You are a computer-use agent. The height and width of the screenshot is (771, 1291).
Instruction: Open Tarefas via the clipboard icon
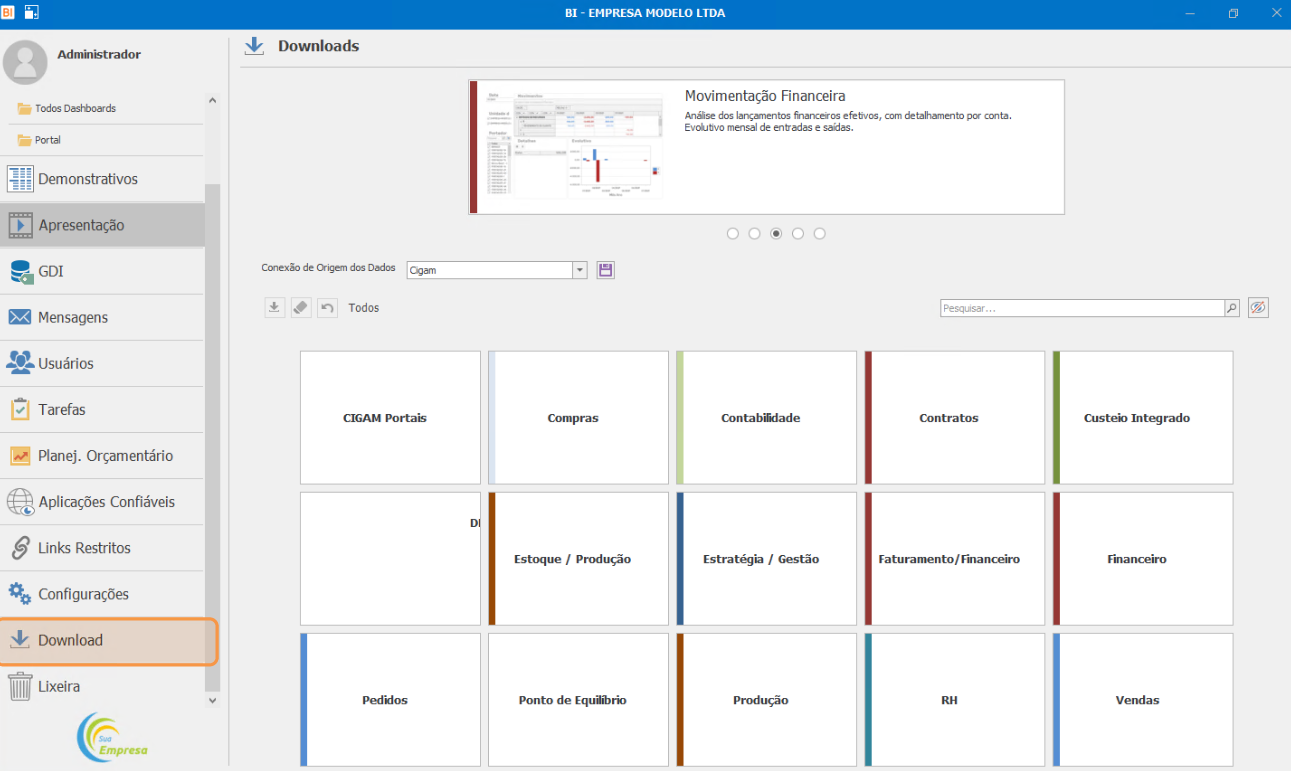(x=20, y=410)
